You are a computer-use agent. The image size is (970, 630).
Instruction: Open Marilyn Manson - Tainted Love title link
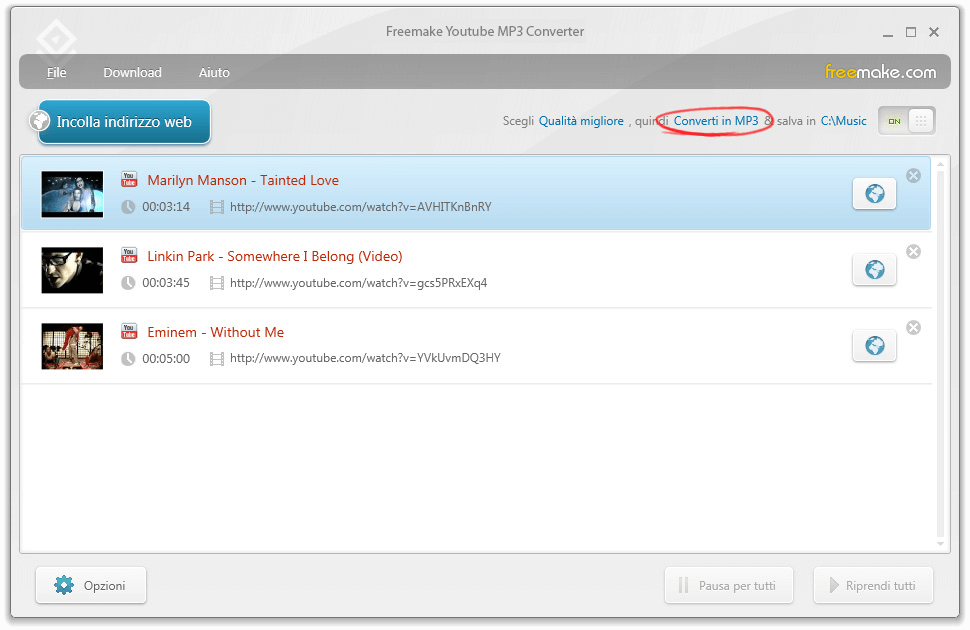[x=243, y=180]
